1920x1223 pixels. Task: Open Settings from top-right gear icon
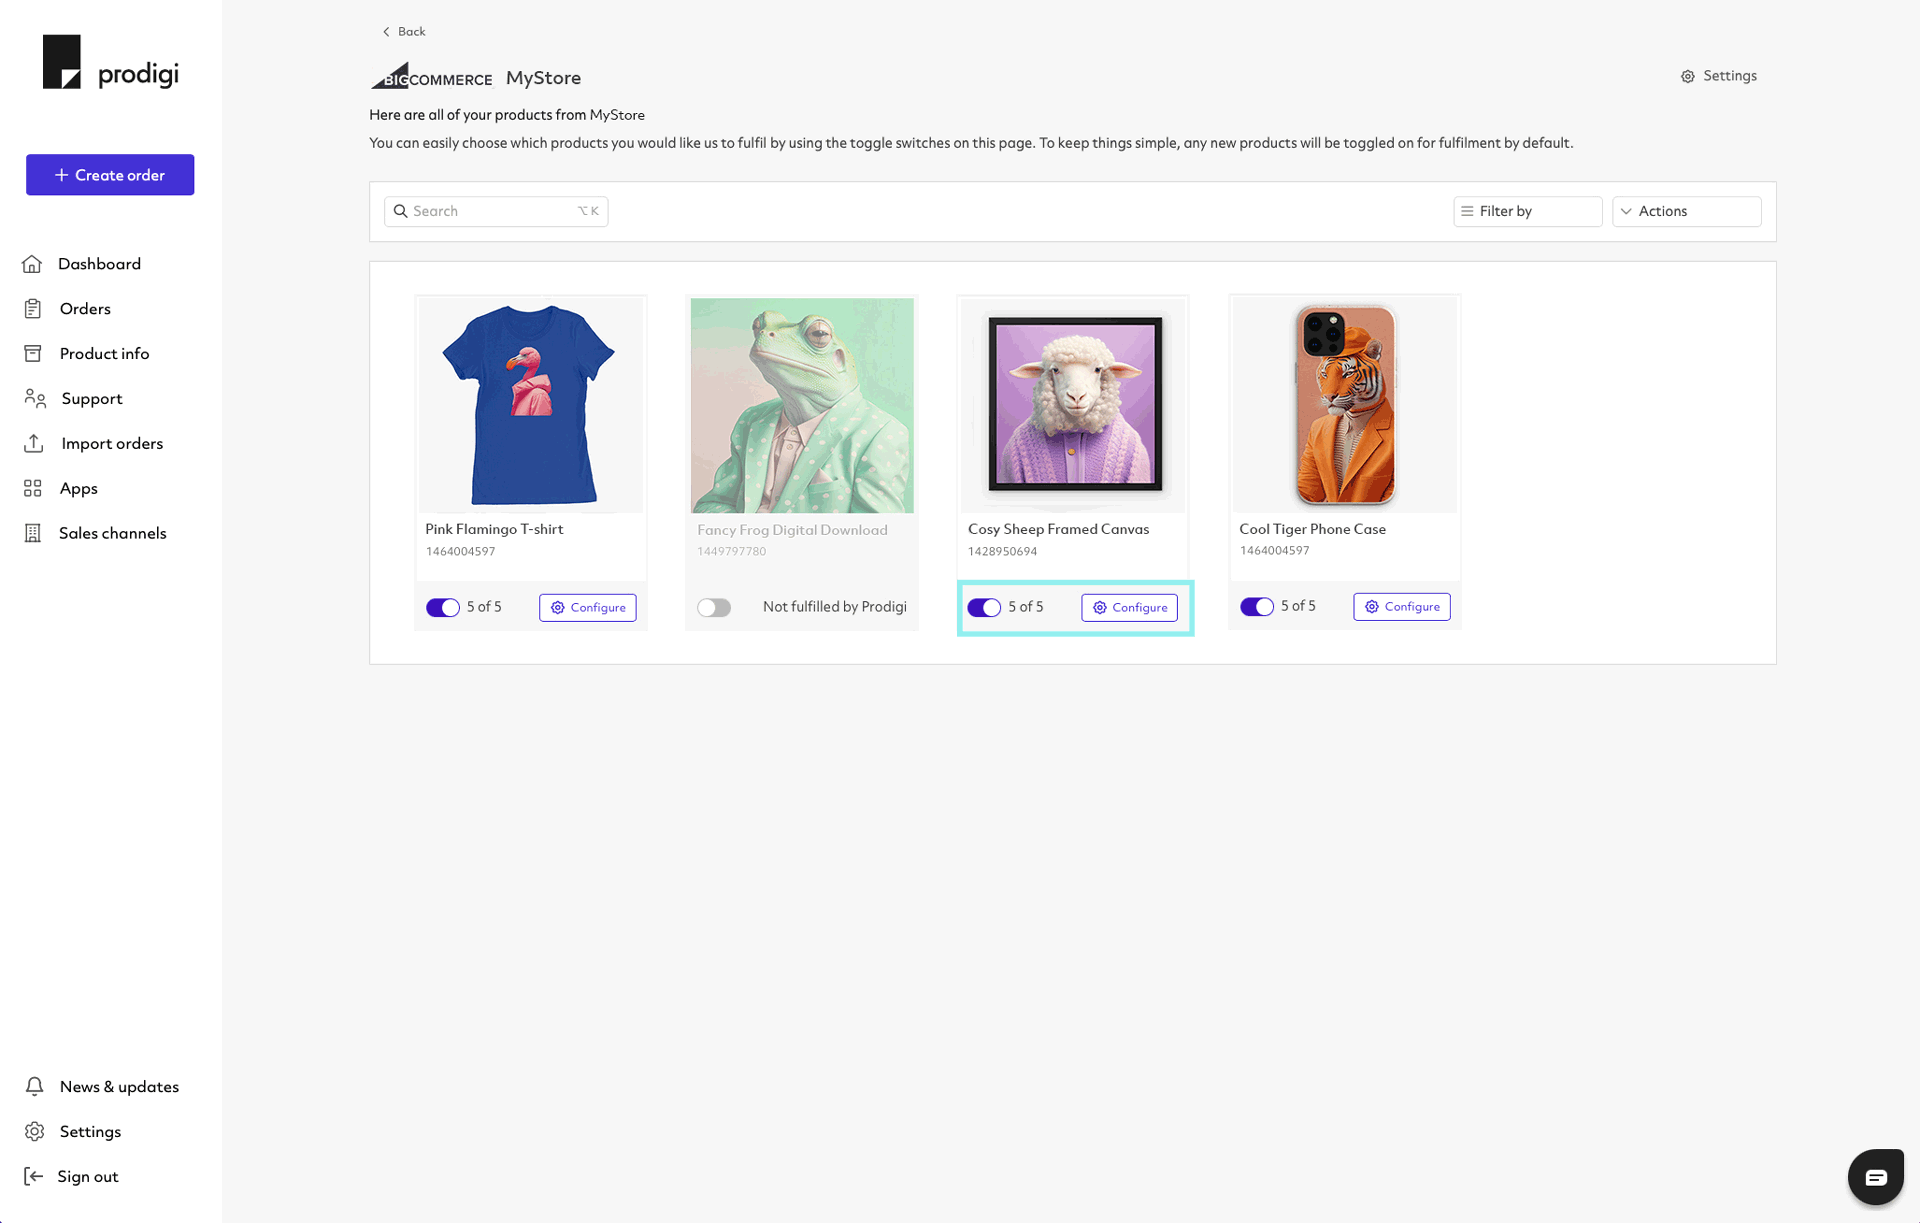[x=1688, y=74]
